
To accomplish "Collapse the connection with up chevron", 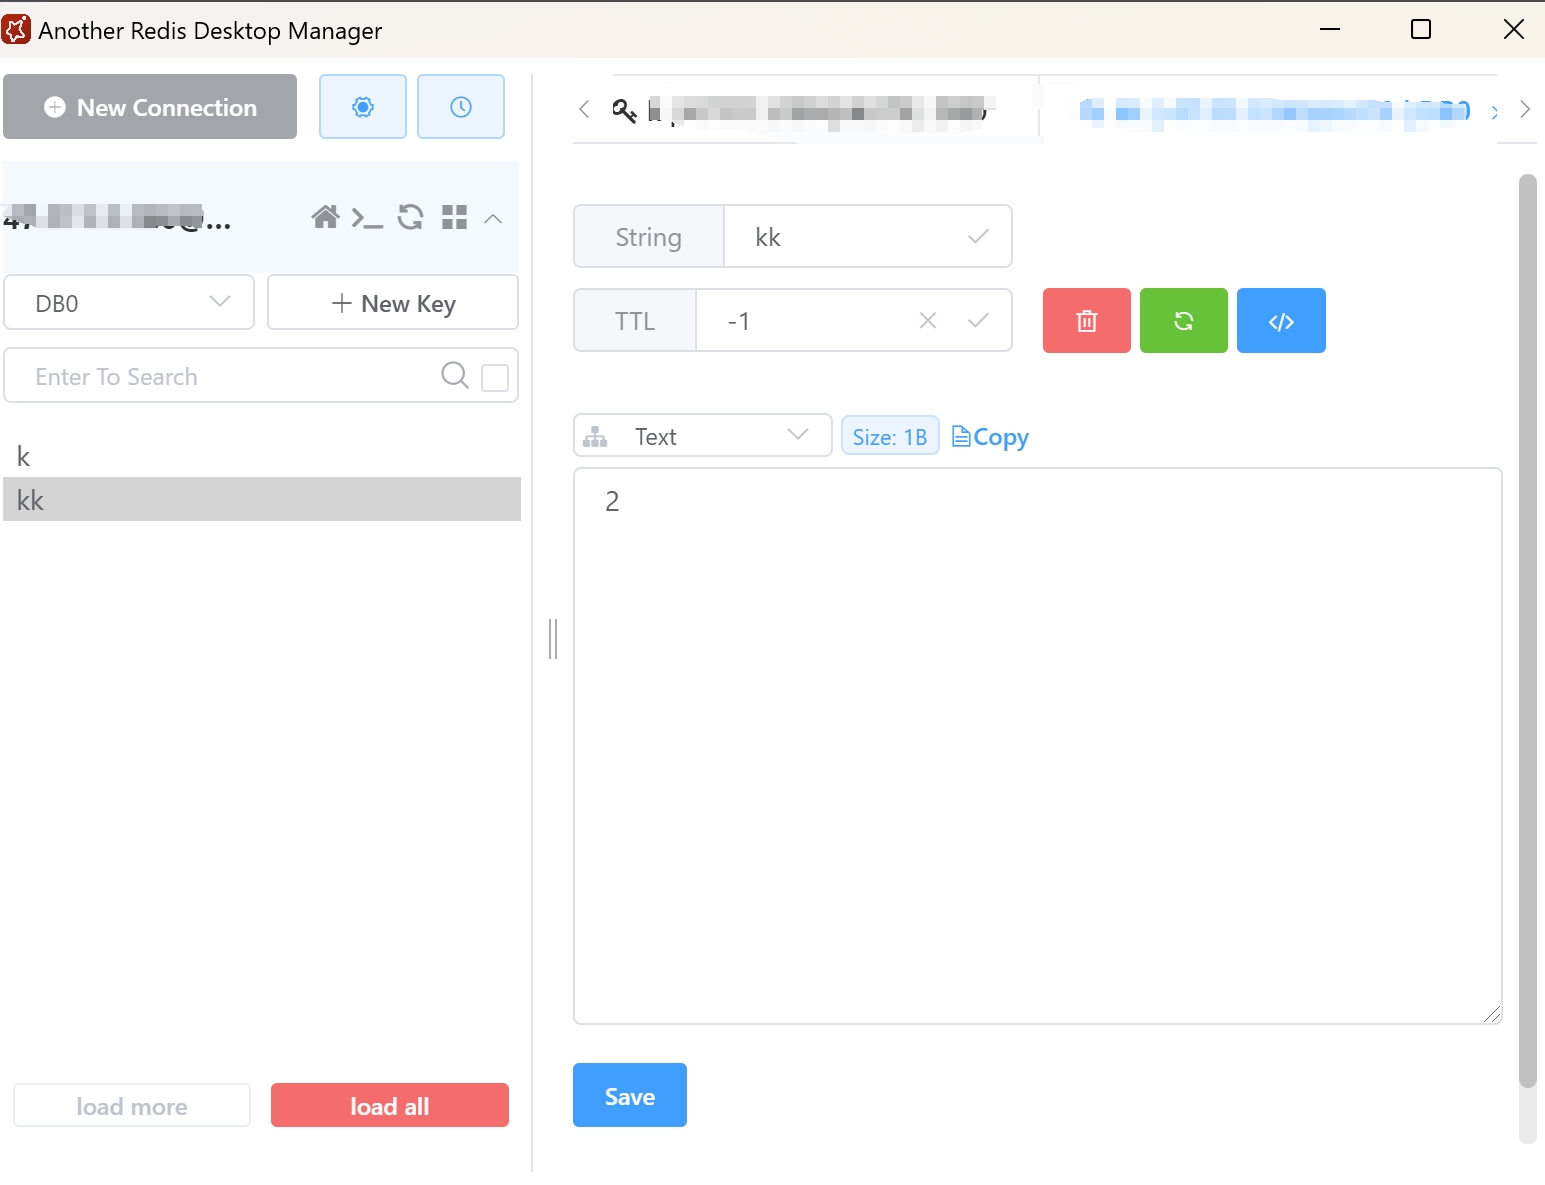I will pyautogui.click(x=493, y=218).
